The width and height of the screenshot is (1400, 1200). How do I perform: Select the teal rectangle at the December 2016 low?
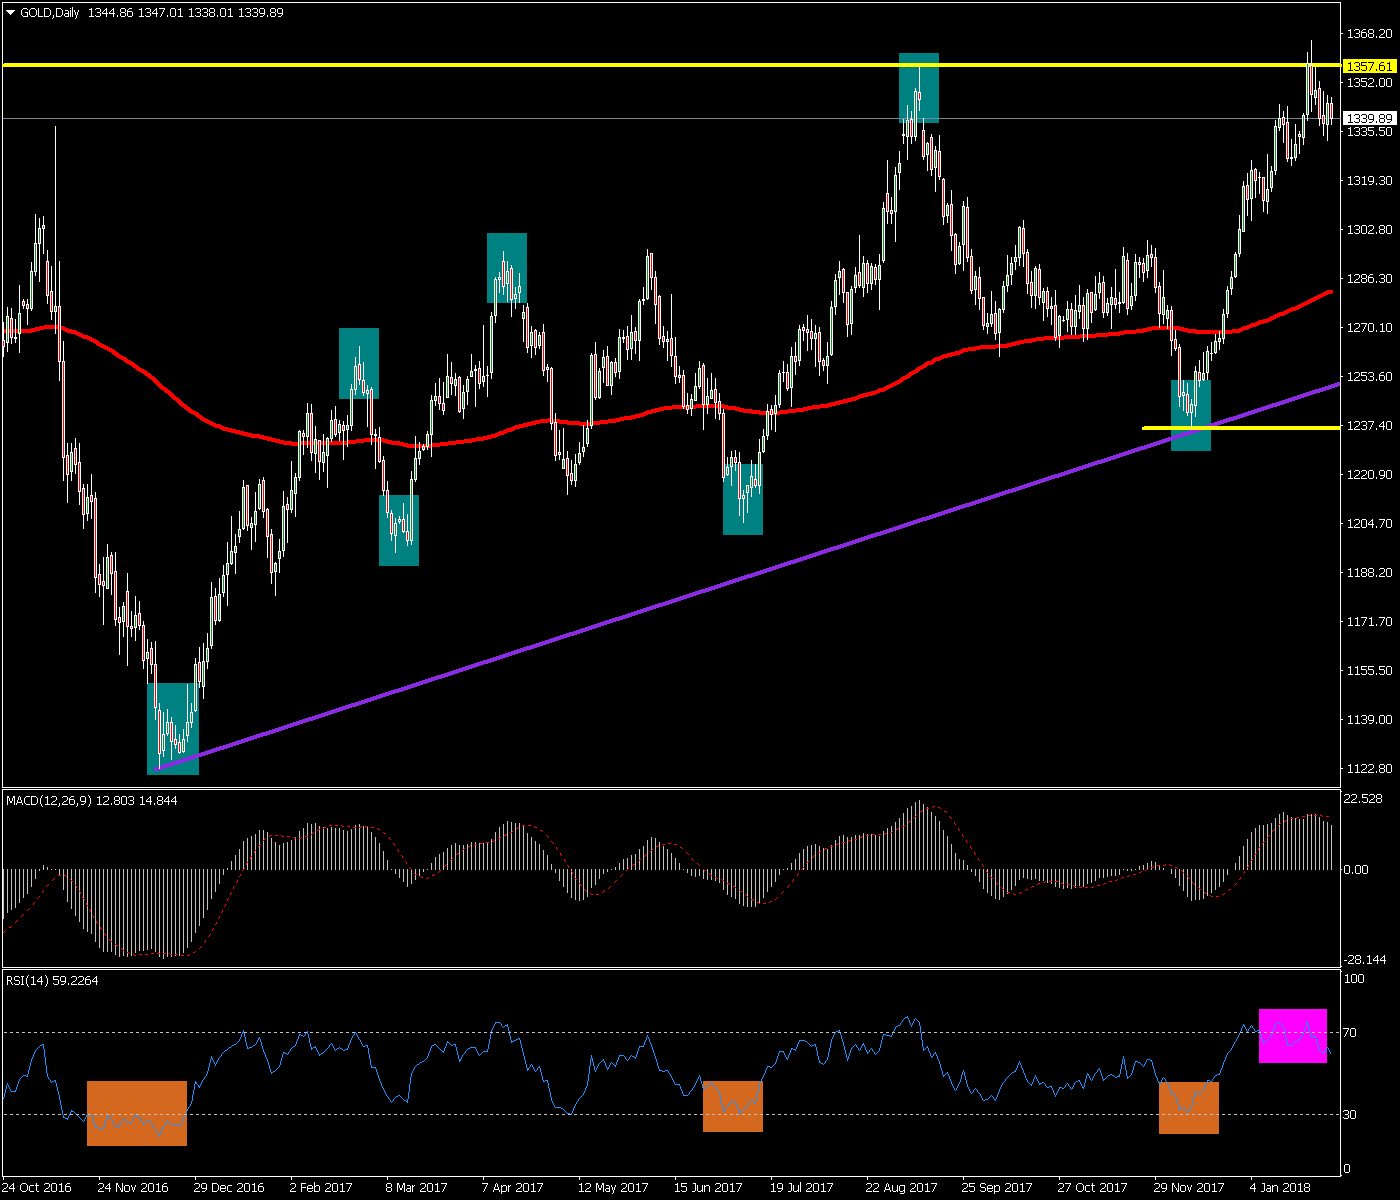click(x=173, y=728)
